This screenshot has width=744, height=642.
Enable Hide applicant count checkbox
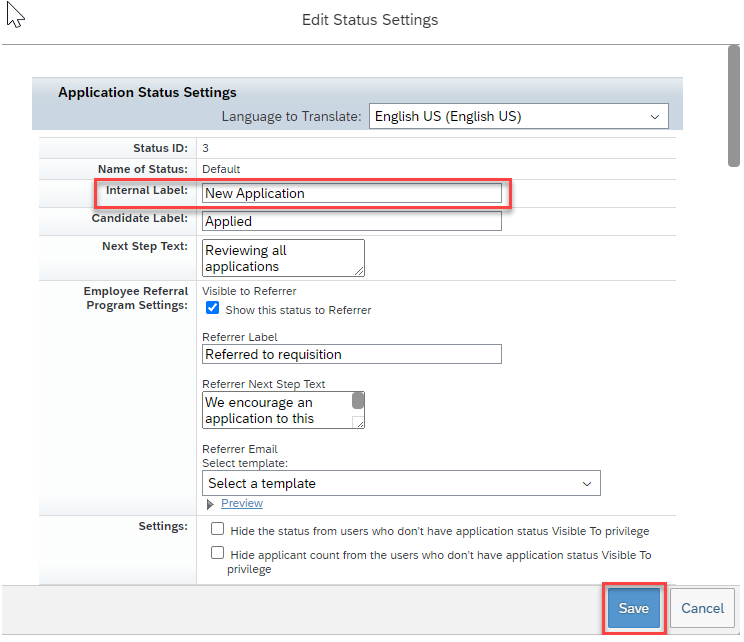click(x=217, y=553)
